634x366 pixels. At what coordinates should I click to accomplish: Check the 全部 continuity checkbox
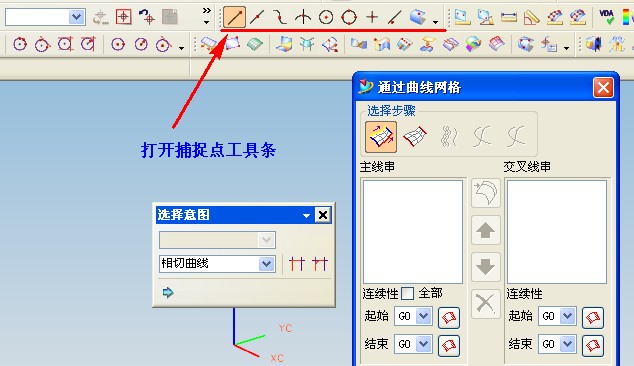(x=408, y=294)
